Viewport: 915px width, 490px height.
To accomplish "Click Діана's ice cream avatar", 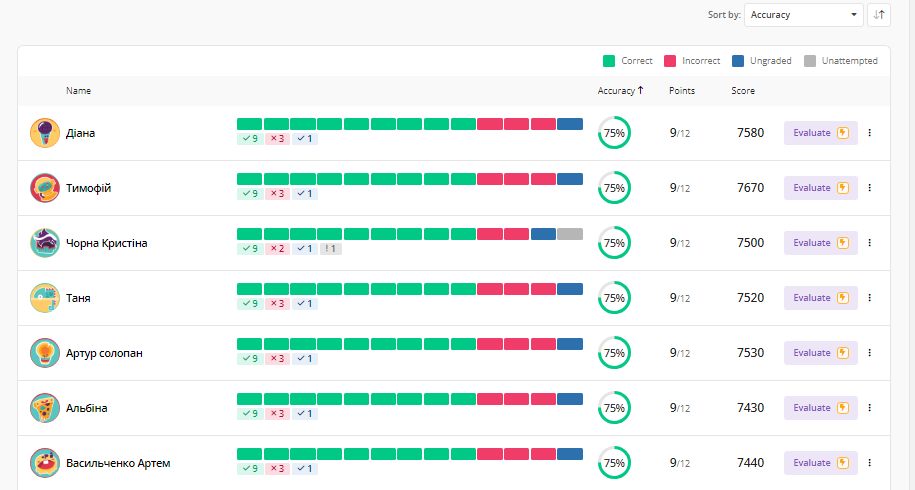I will (44, 132).
